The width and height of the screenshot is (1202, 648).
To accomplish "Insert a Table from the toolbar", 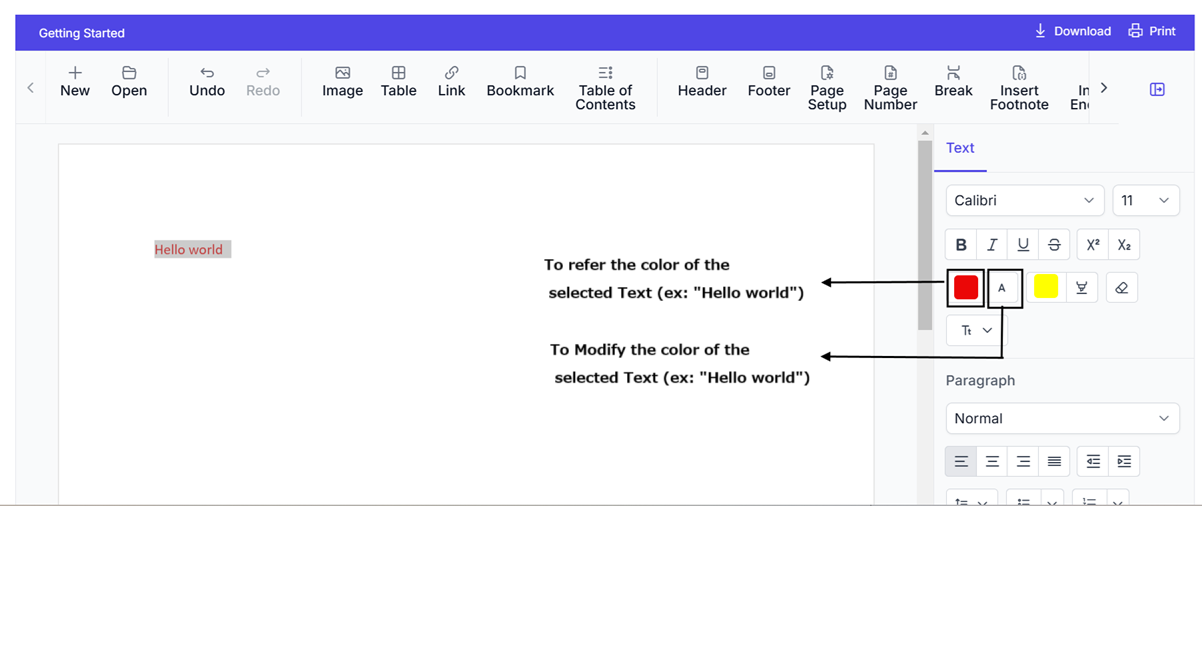I will (x=398, y=82).
